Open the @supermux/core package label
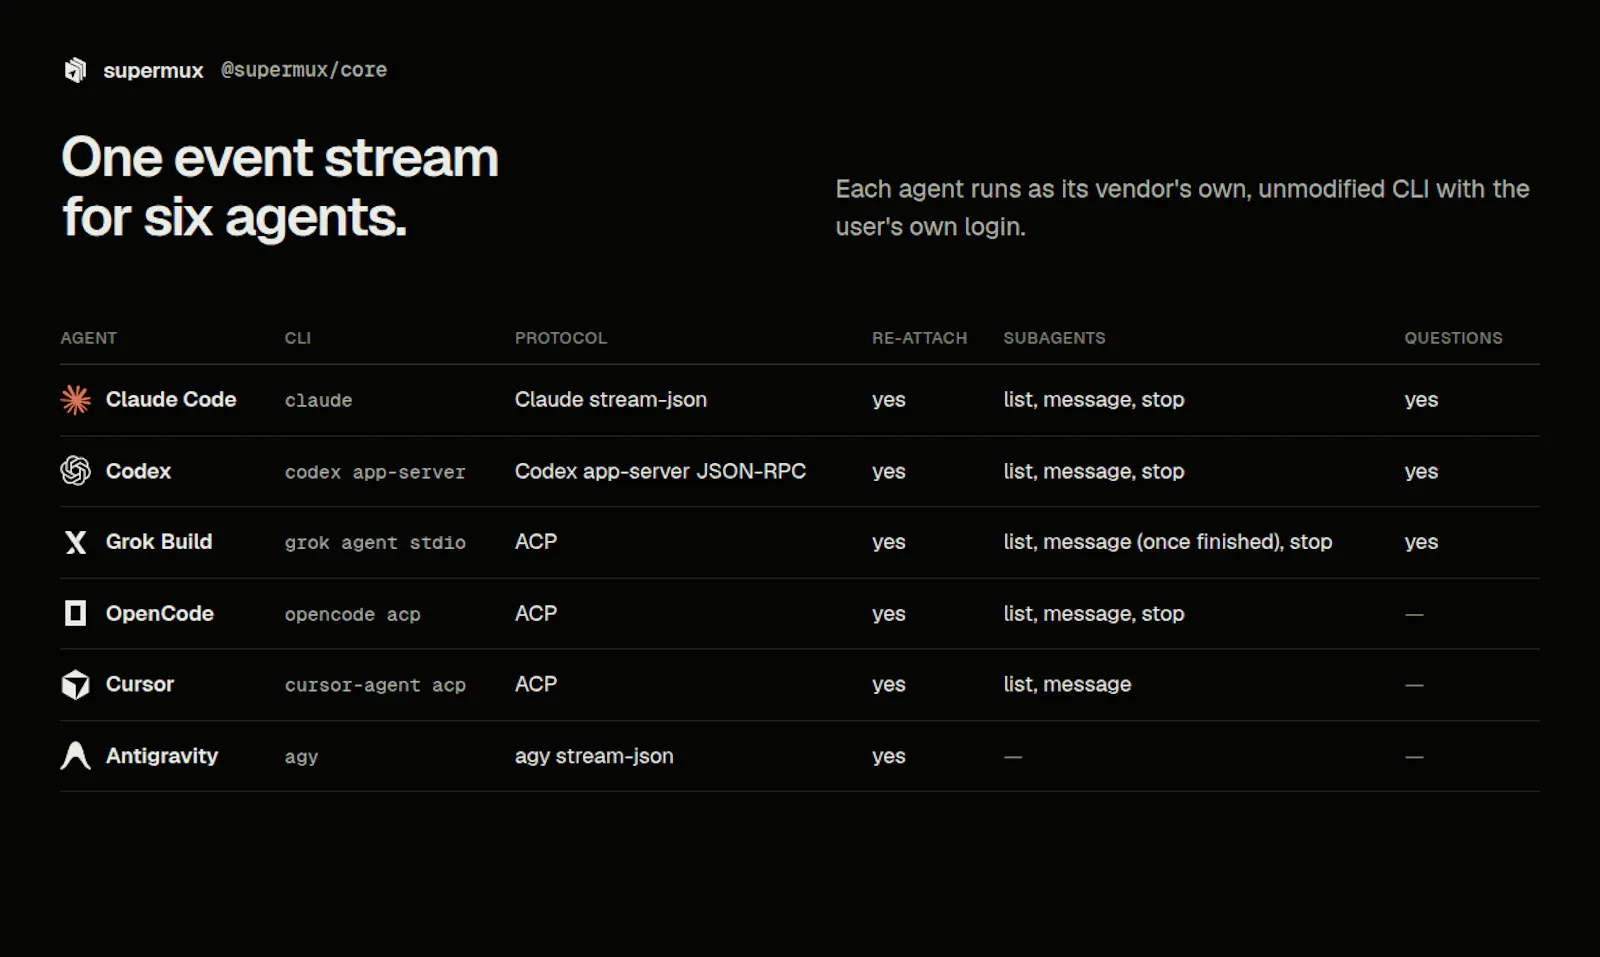Viewport: 1600px width, 957px height. coord(304,70)
